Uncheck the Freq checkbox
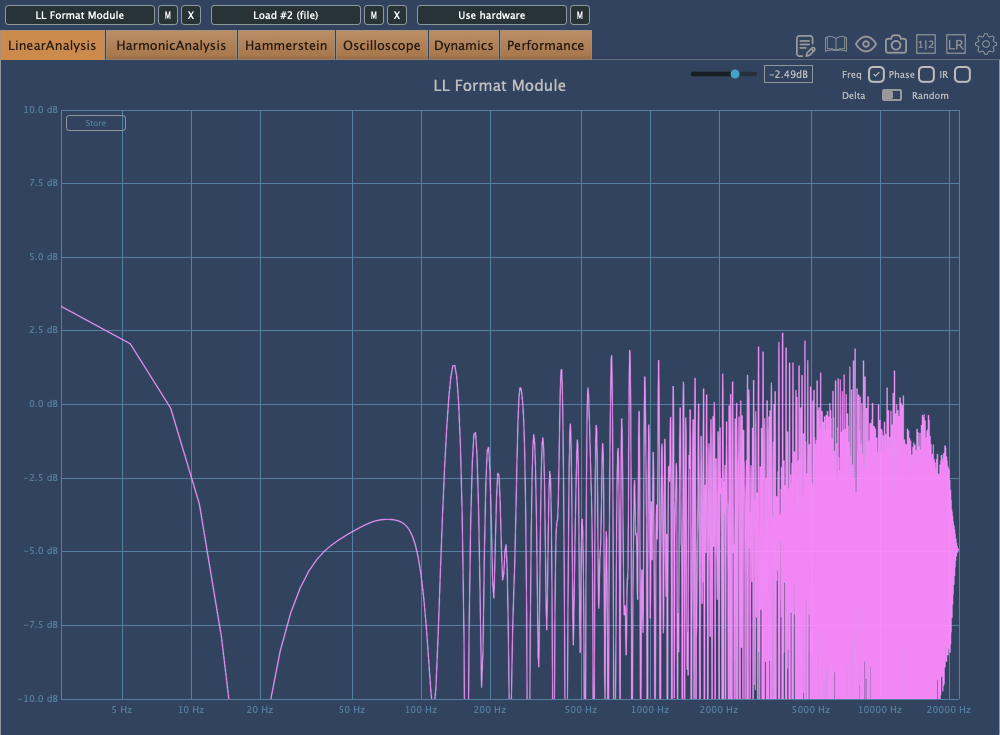 pos(876,74)
